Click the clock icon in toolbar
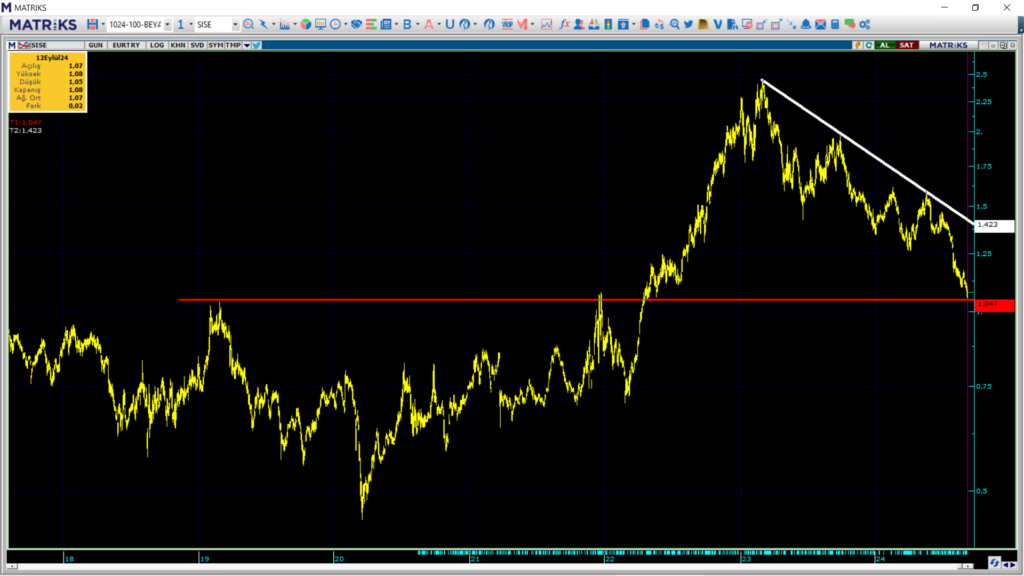The height and width of the screenshot is (576, 1024). 335,24
